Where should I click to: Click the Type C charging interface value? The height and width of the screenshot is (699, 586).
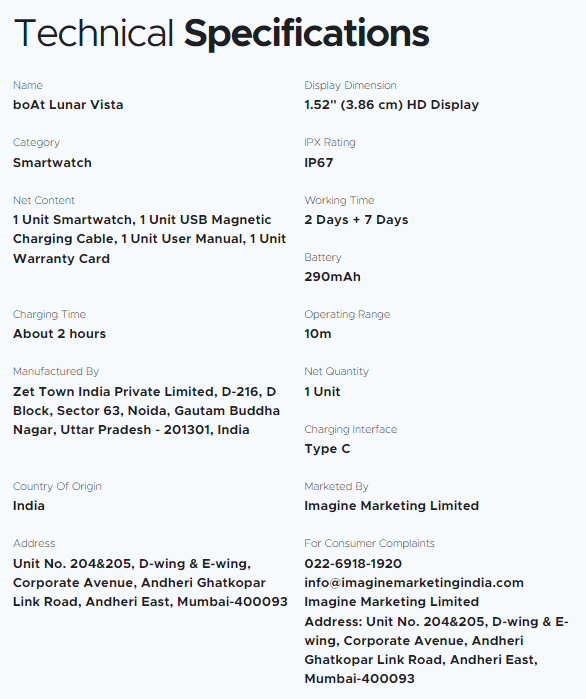tap(328, 449)
